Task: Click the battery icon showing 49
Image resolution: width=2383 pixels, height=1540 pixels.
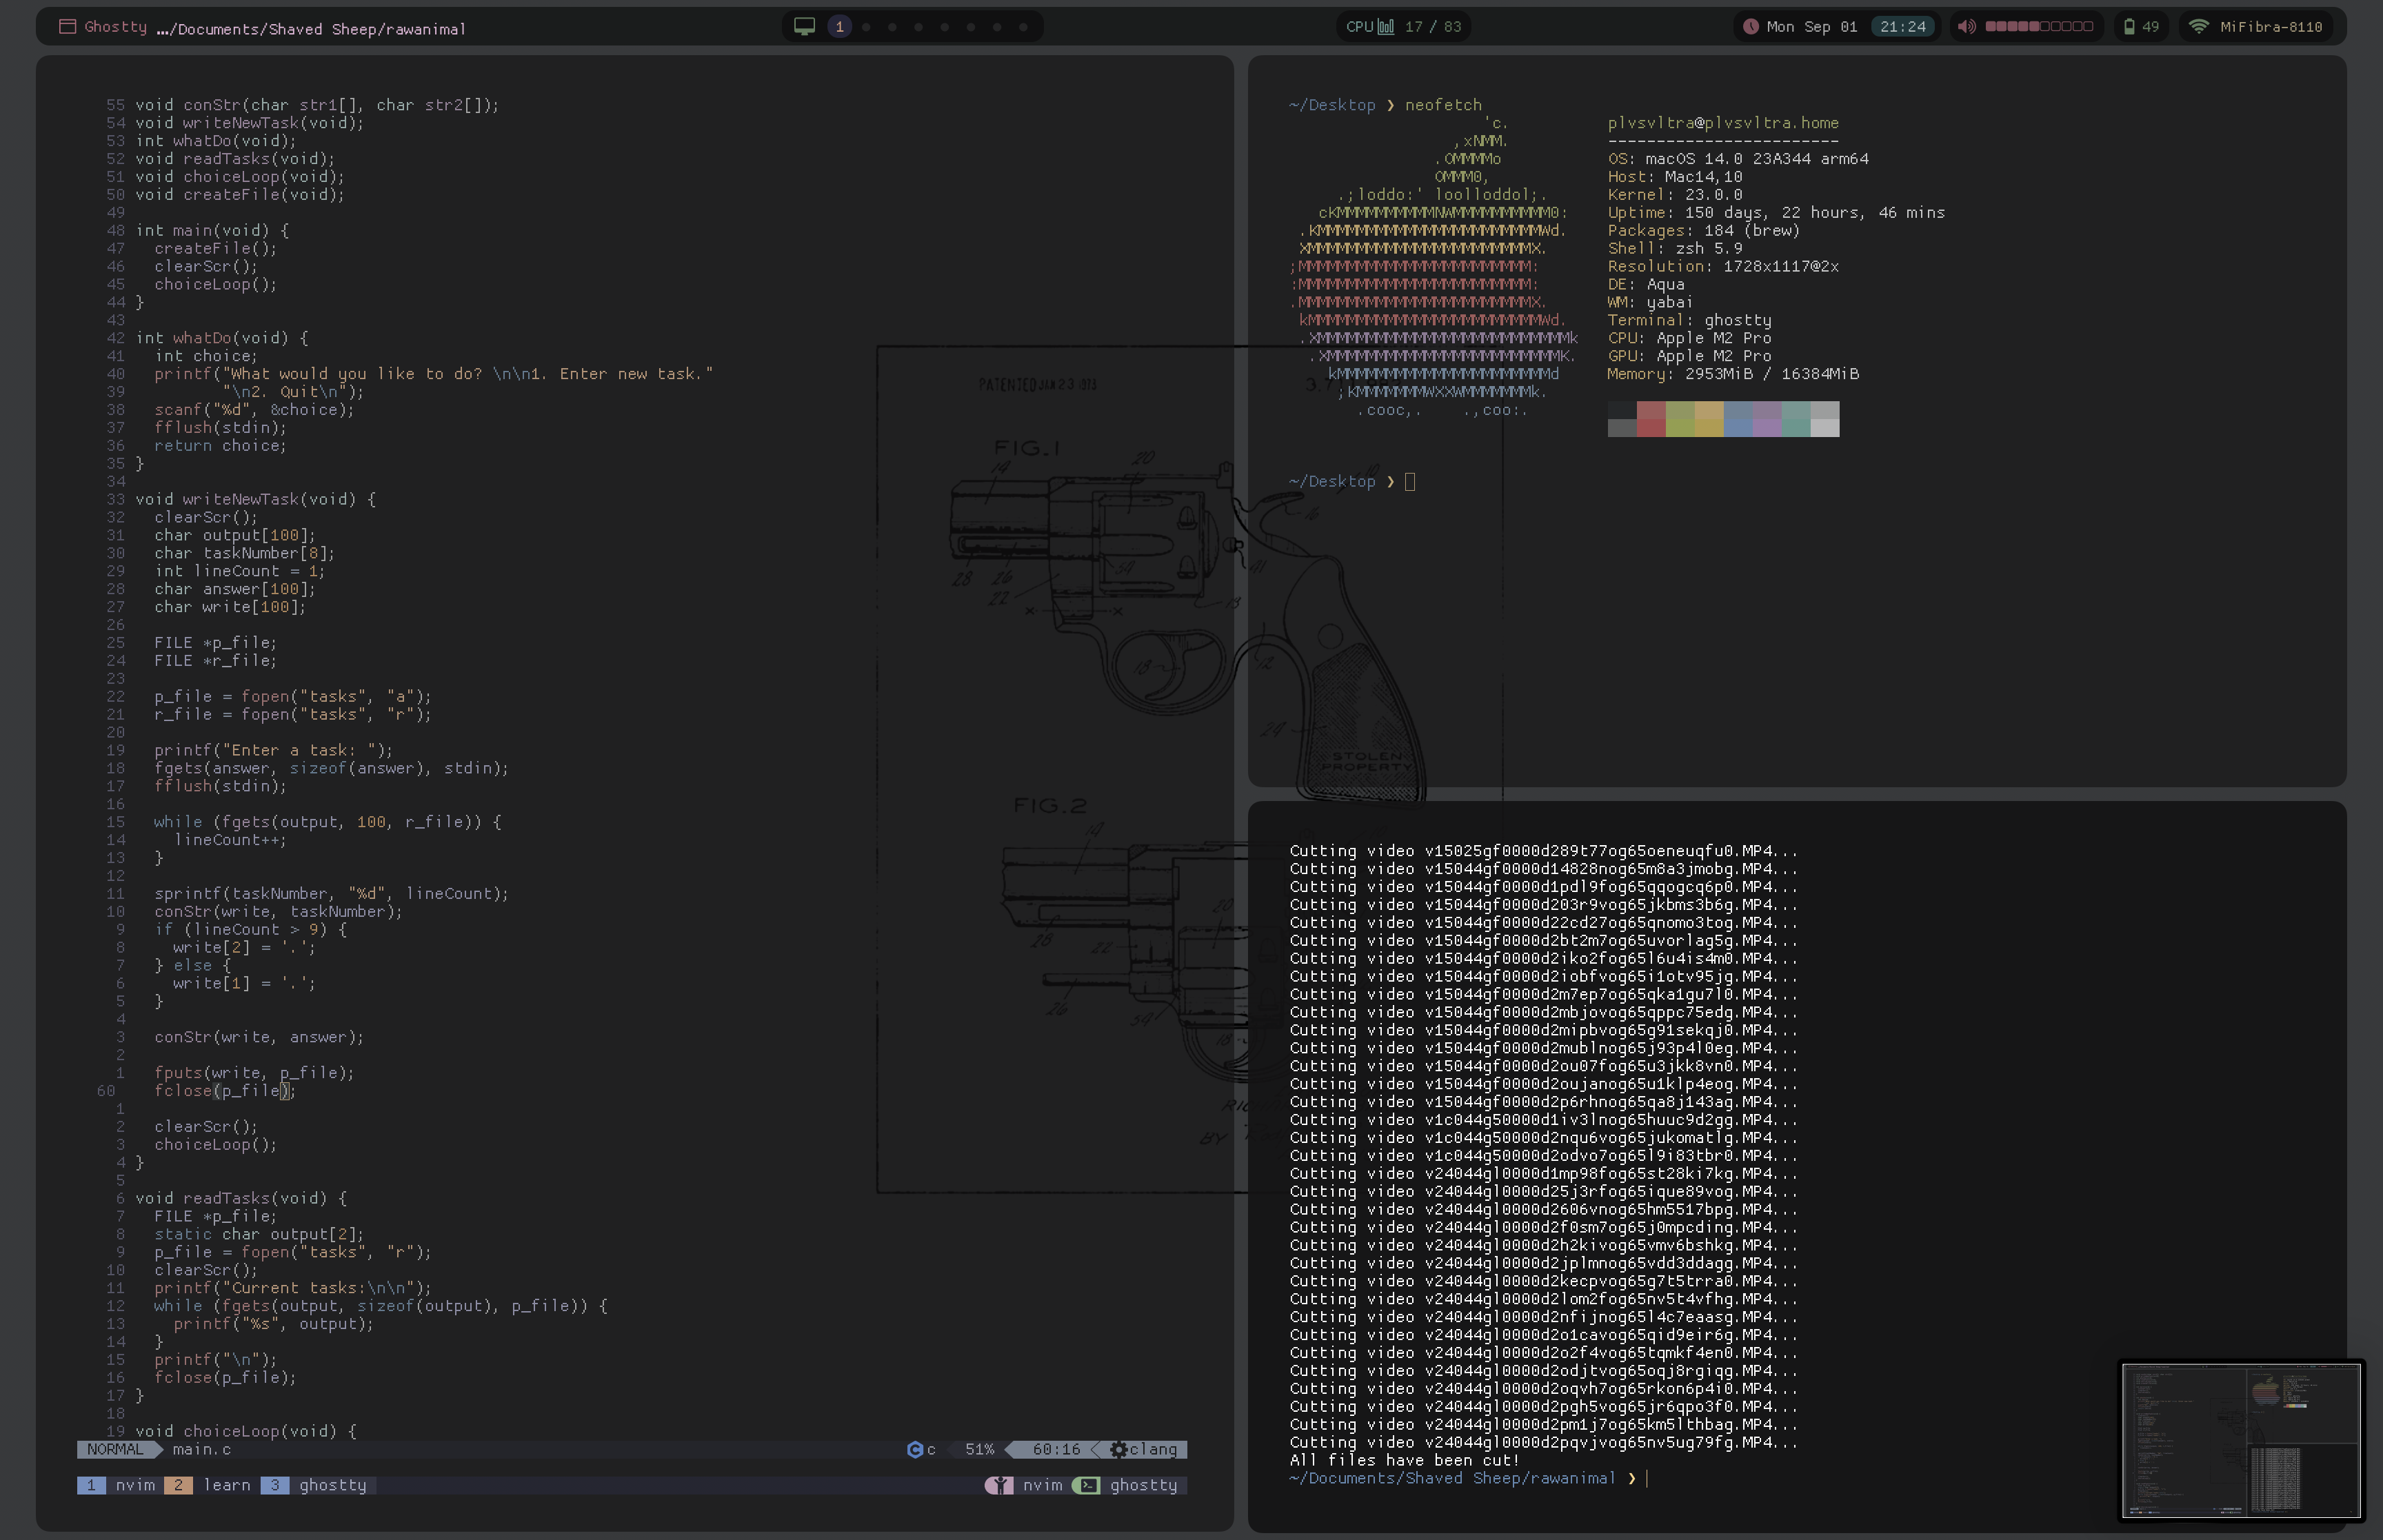Action: point(2129,27)
